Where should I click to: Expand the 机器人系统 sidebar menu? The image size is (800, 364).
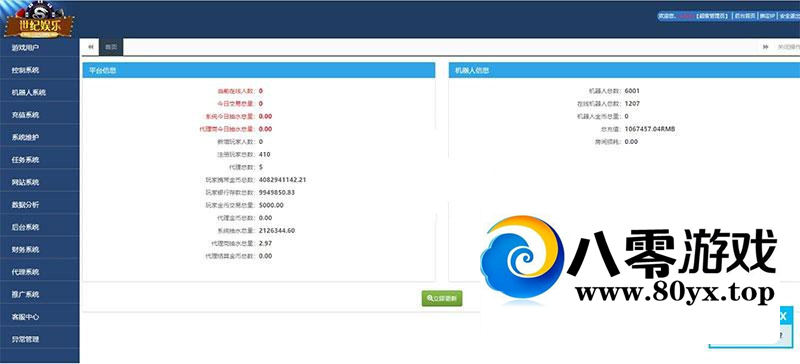click(x=39, y=92)
